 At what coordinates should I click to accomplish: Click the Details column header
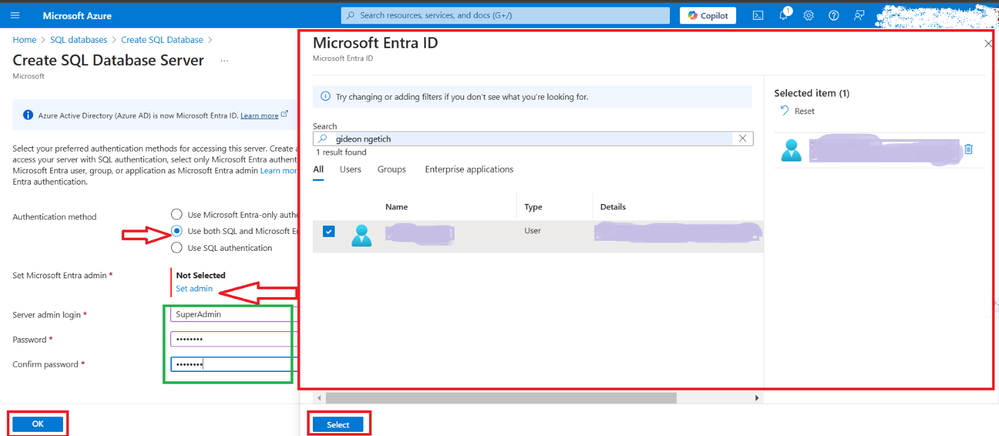point(612,207)
